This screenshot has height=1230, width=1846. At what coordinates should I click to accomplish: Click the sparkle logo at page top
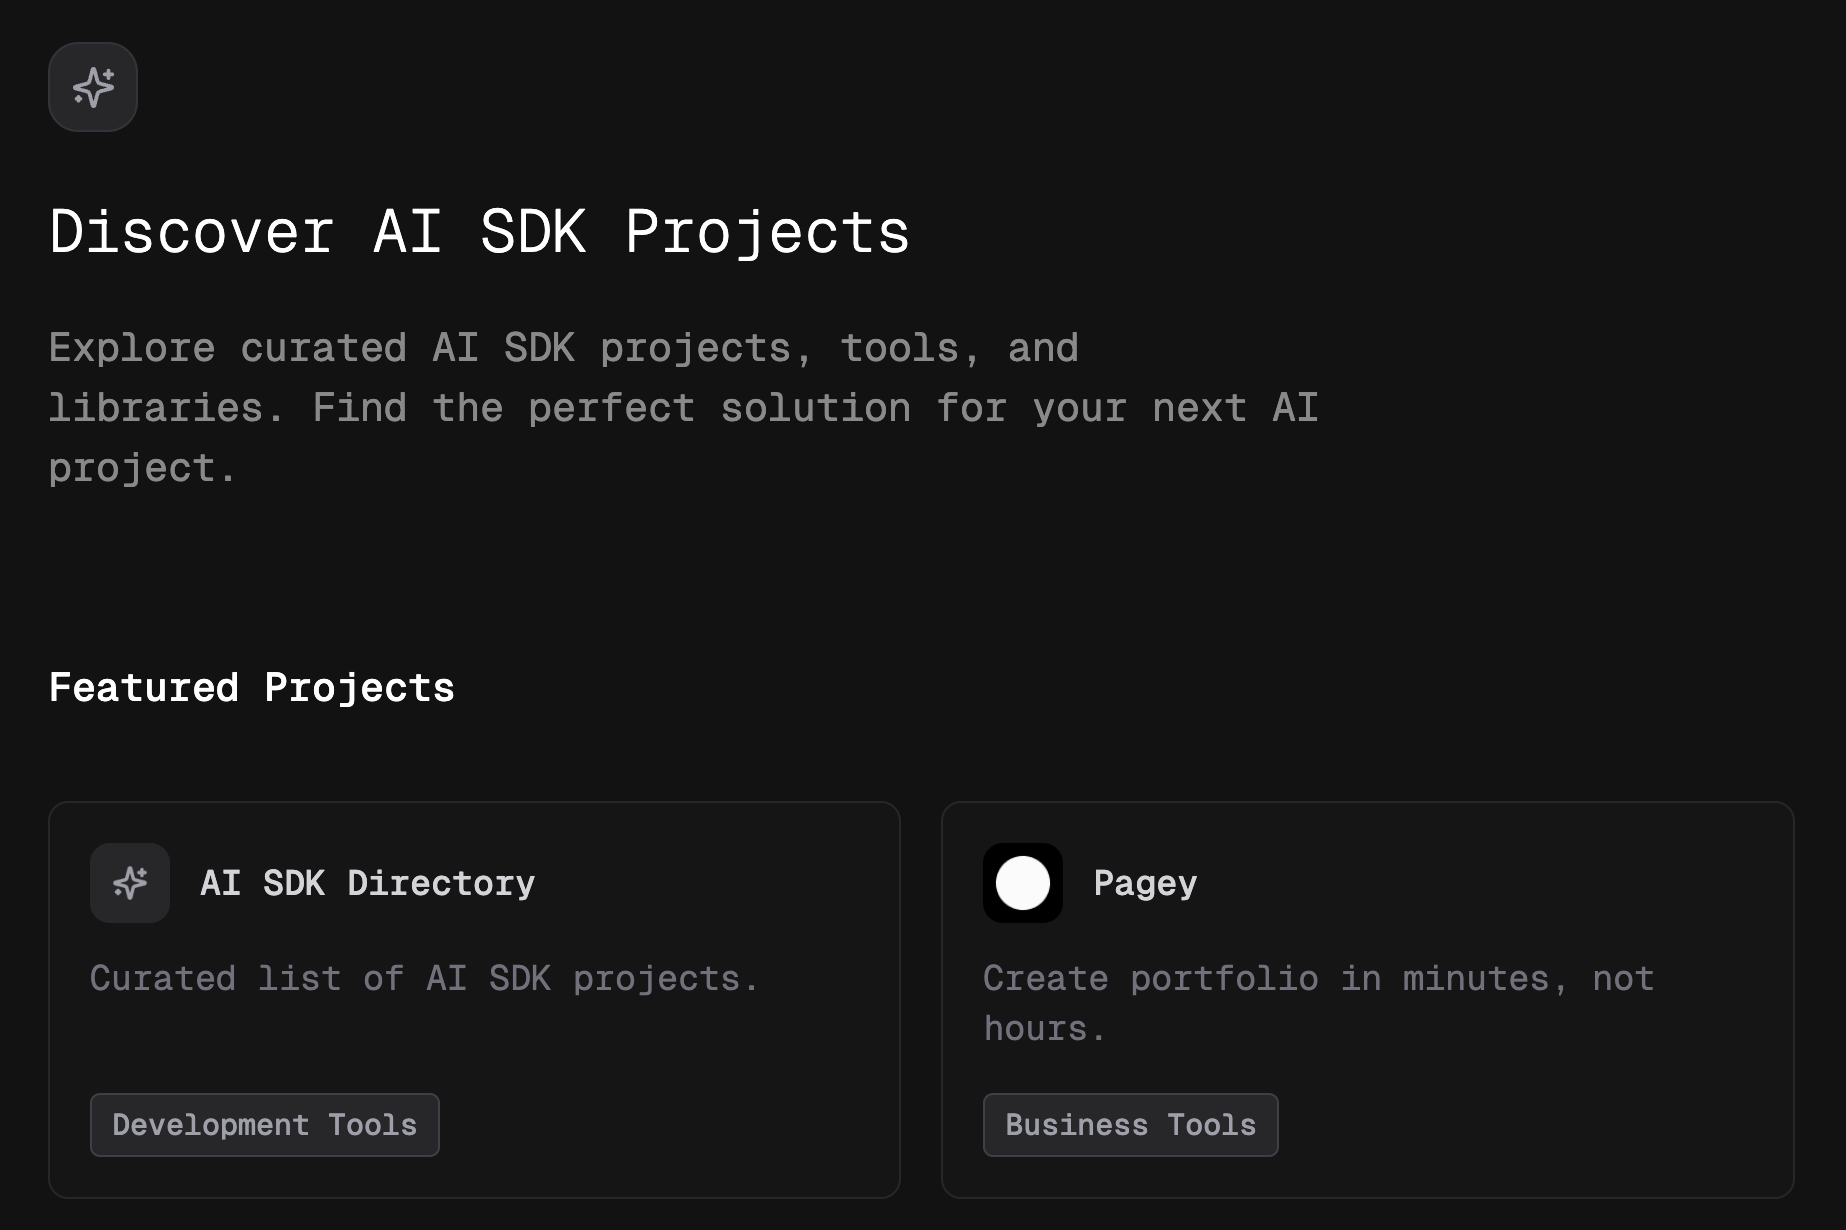click(x=93, y=87)
